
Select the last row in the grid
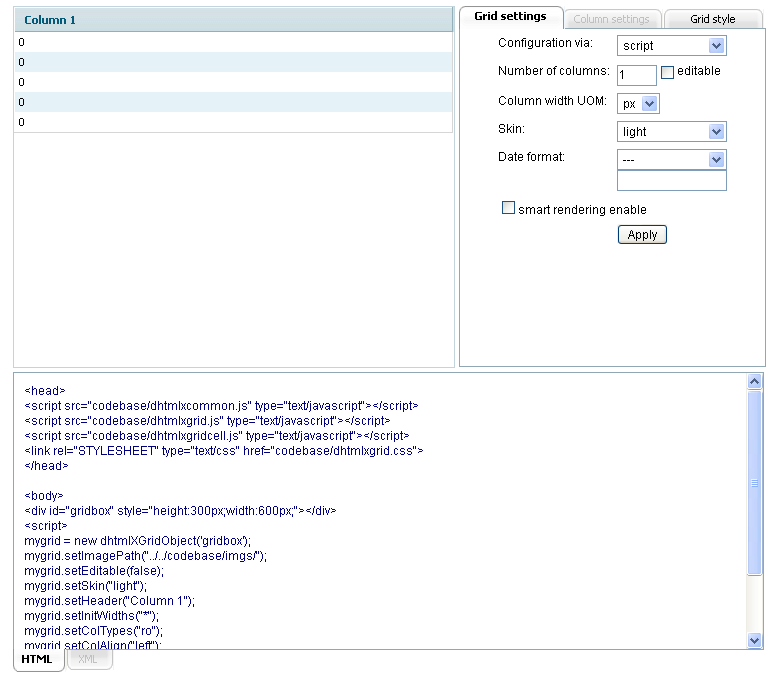coord(233,122)
